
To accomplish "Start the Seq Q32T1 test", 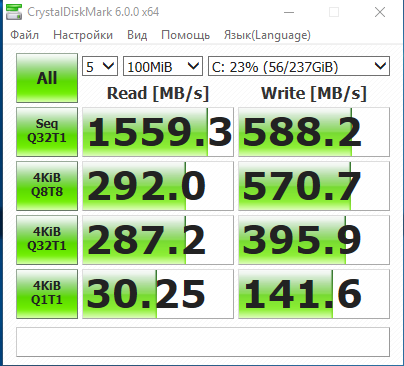I will [x=47, y=132].
